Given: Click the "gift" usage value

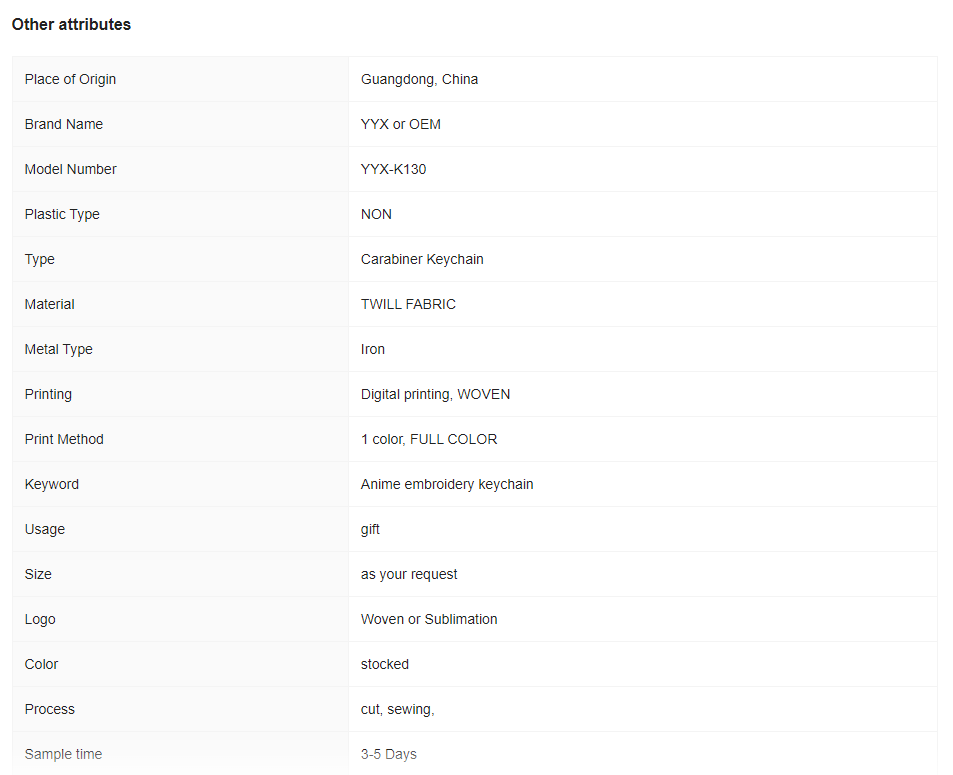Looking at the screenshot, I should coord(370,529).
